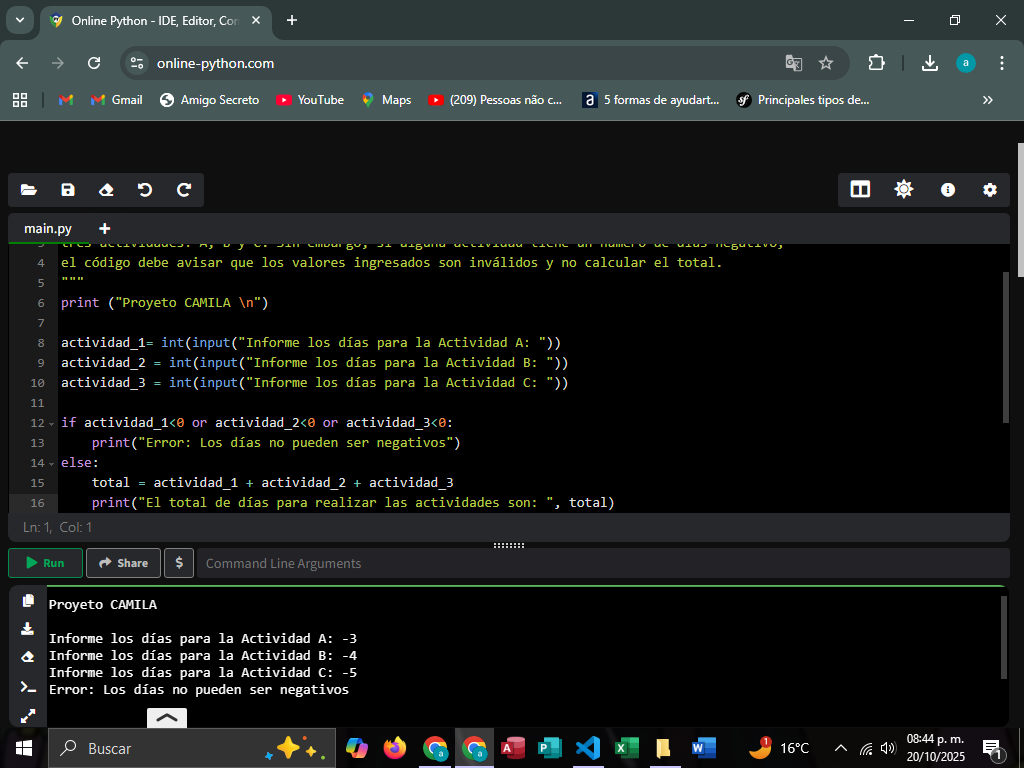Open editor settings with the gear icon
This screenshot has width=1024, height=768.
(990, 190)
